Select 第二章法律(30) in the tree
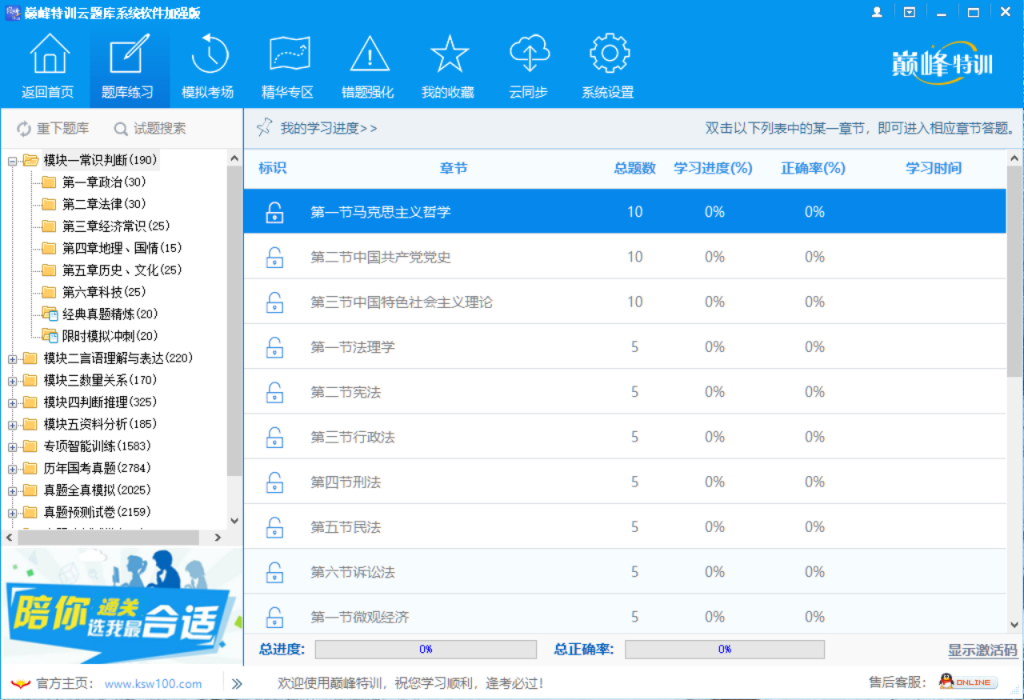 104,204
